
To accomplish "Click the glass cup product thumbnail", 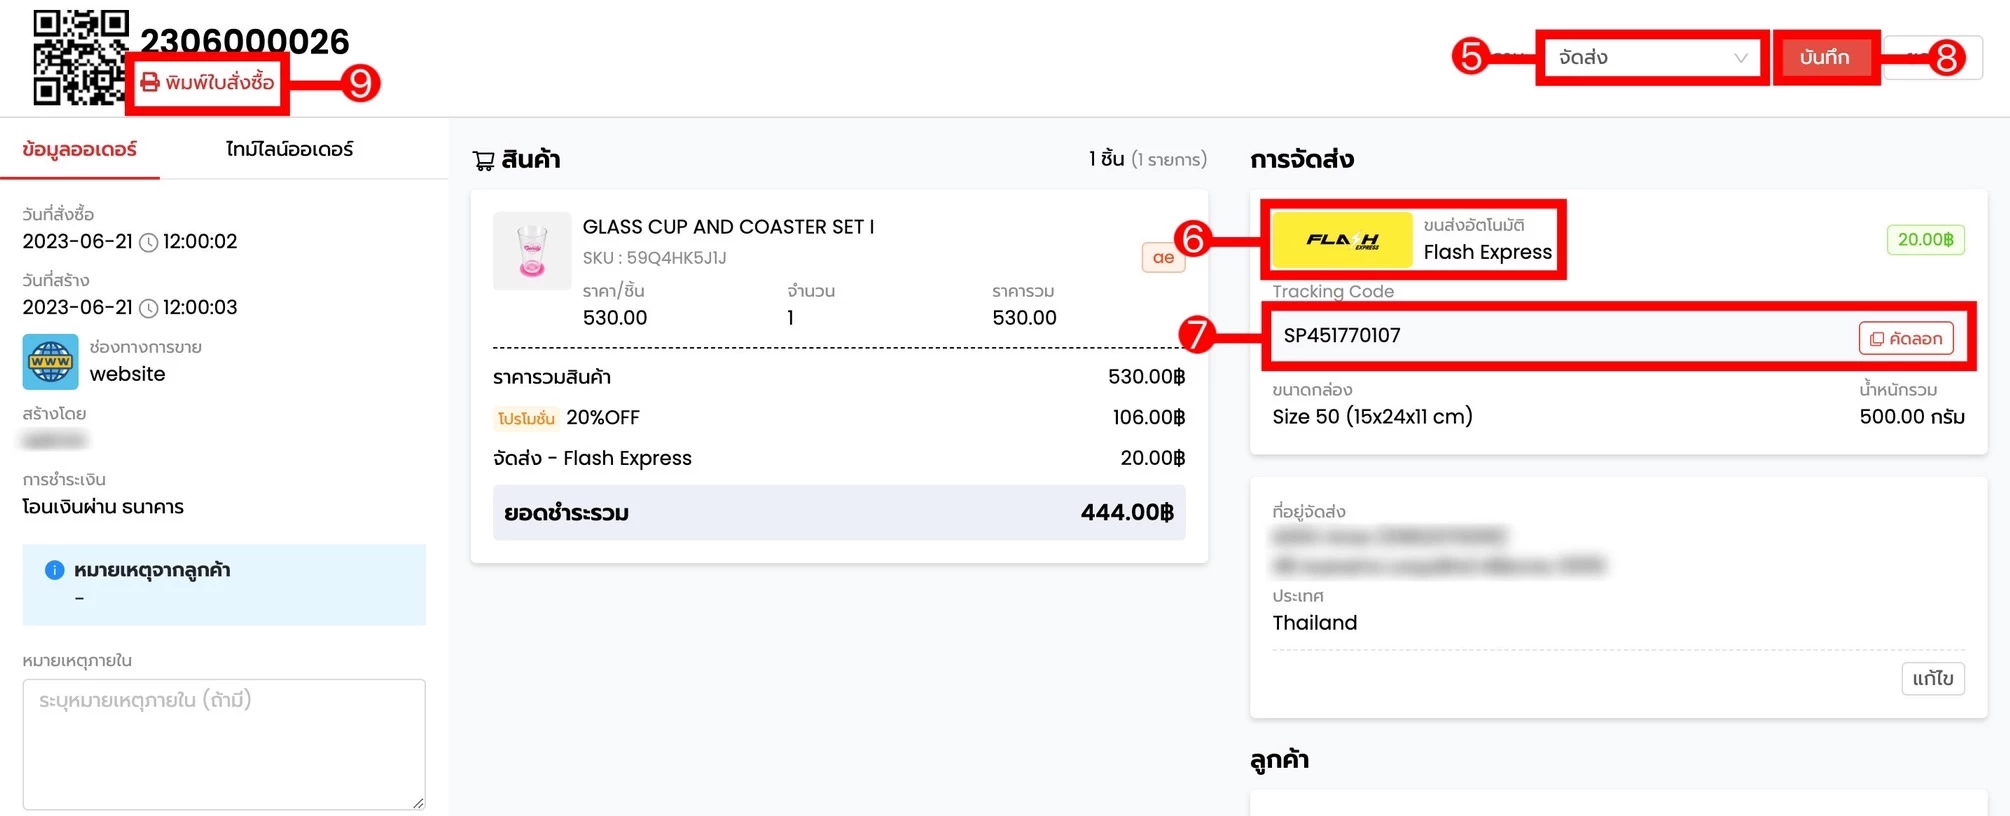I will point(532,250).
